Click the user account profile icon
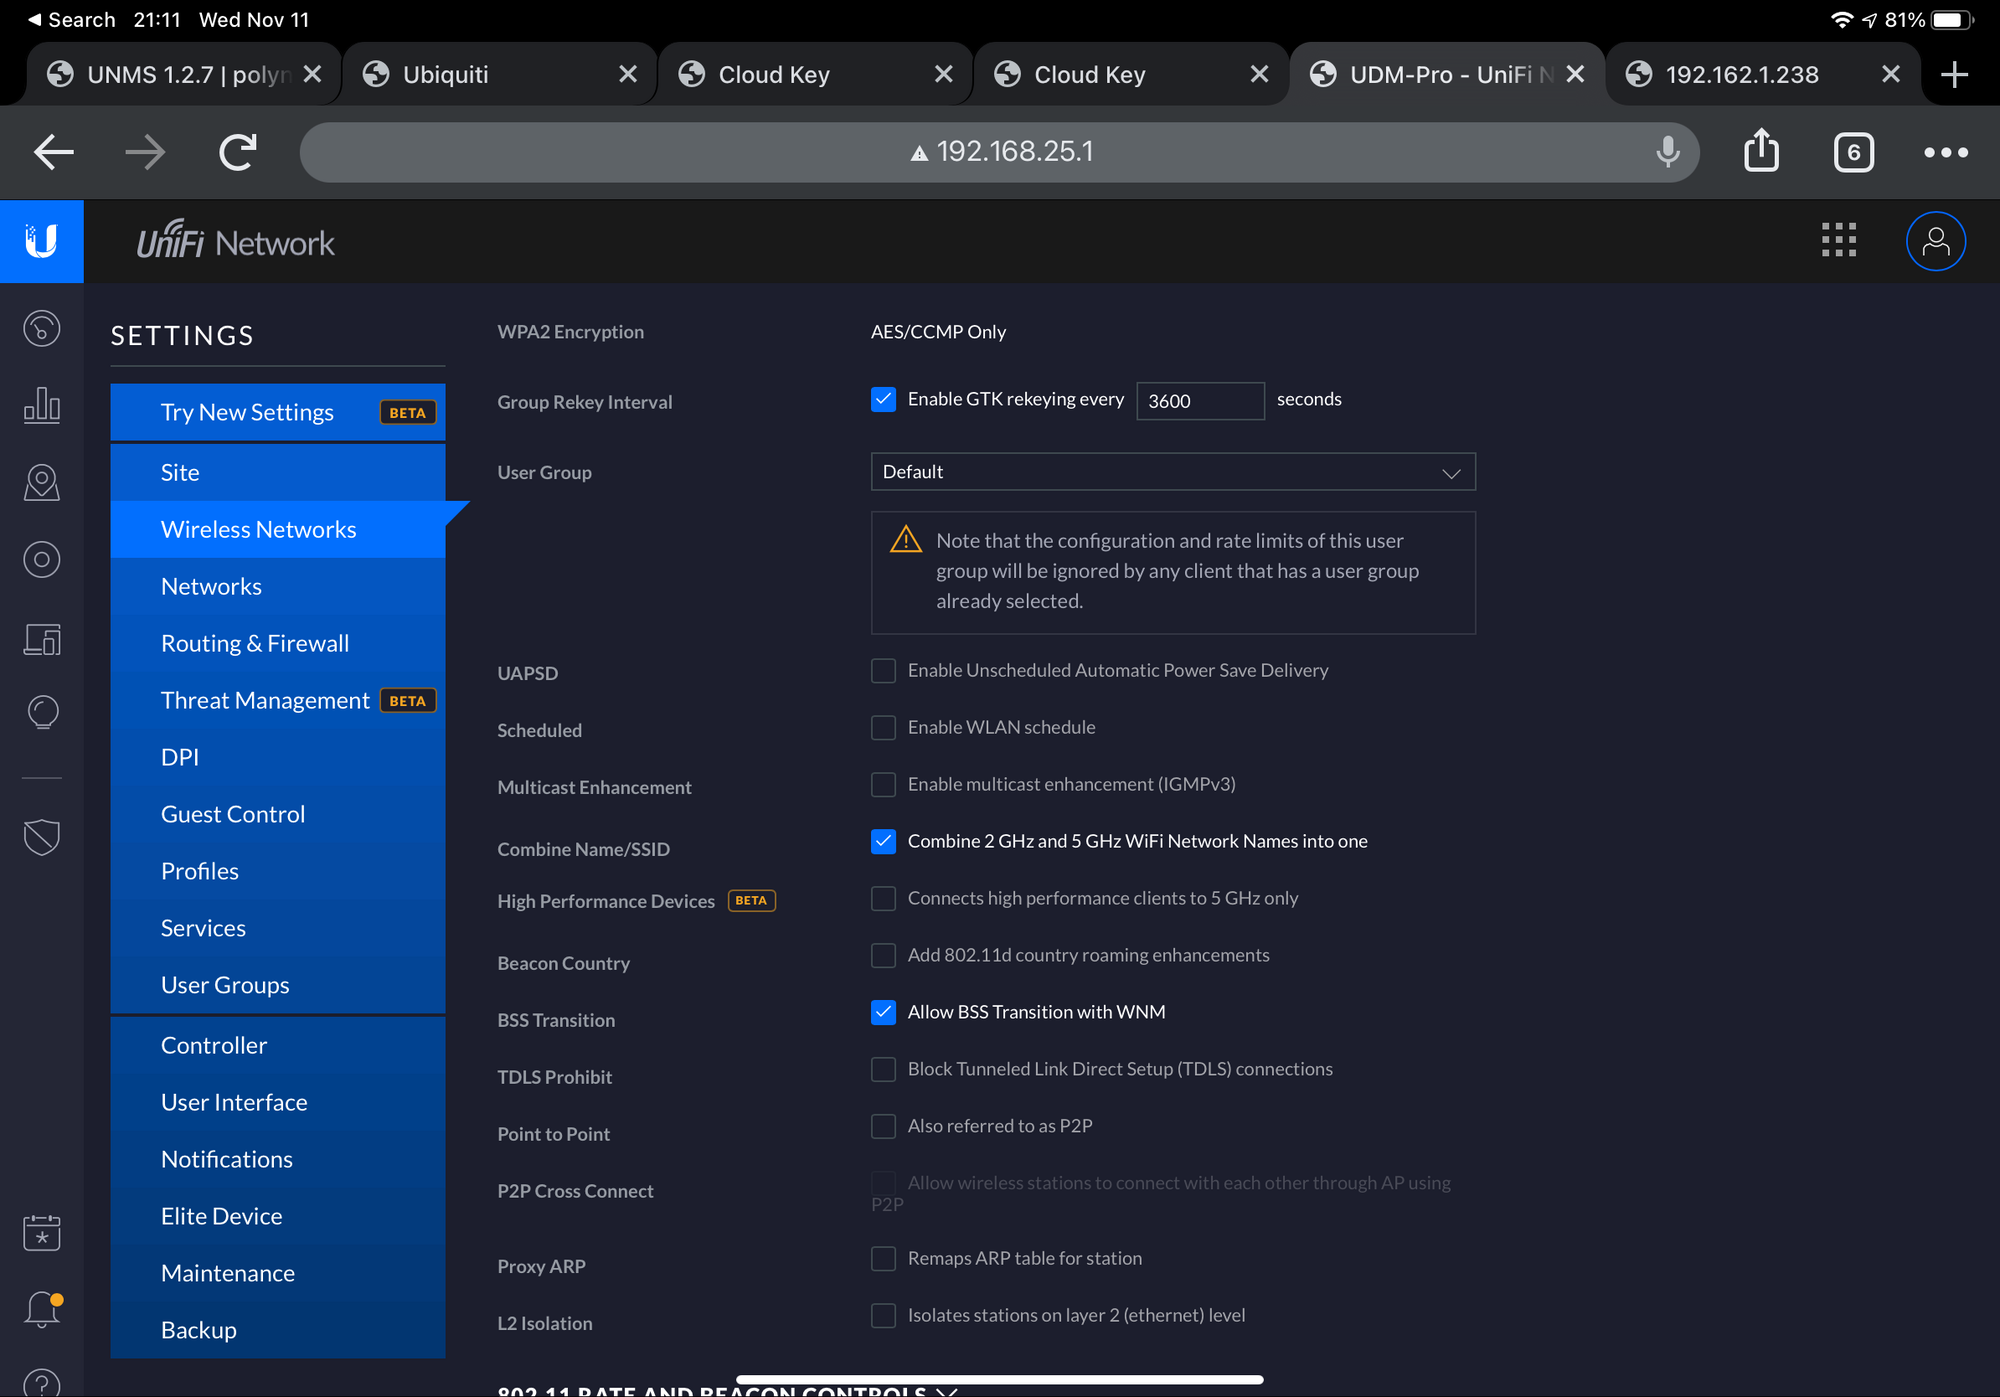The width and height of the screenshot is (2000, 1397). [x=1935, y=241]
